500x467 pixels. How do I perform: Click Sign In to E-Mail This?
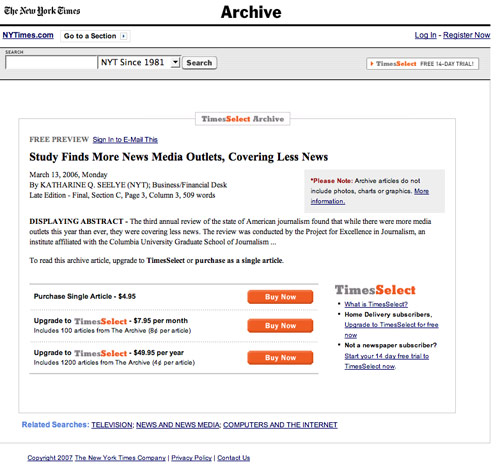coord(125,140)
